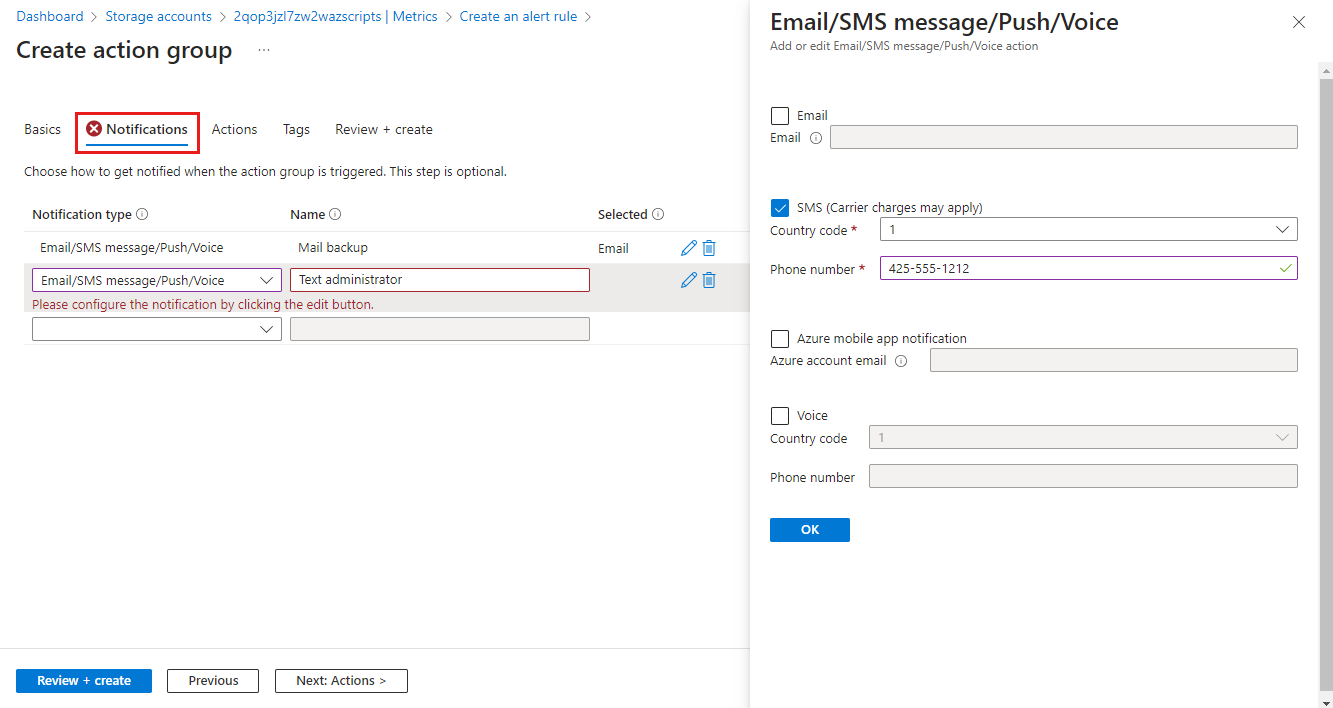Click the Email field info icon

(815, 138)
